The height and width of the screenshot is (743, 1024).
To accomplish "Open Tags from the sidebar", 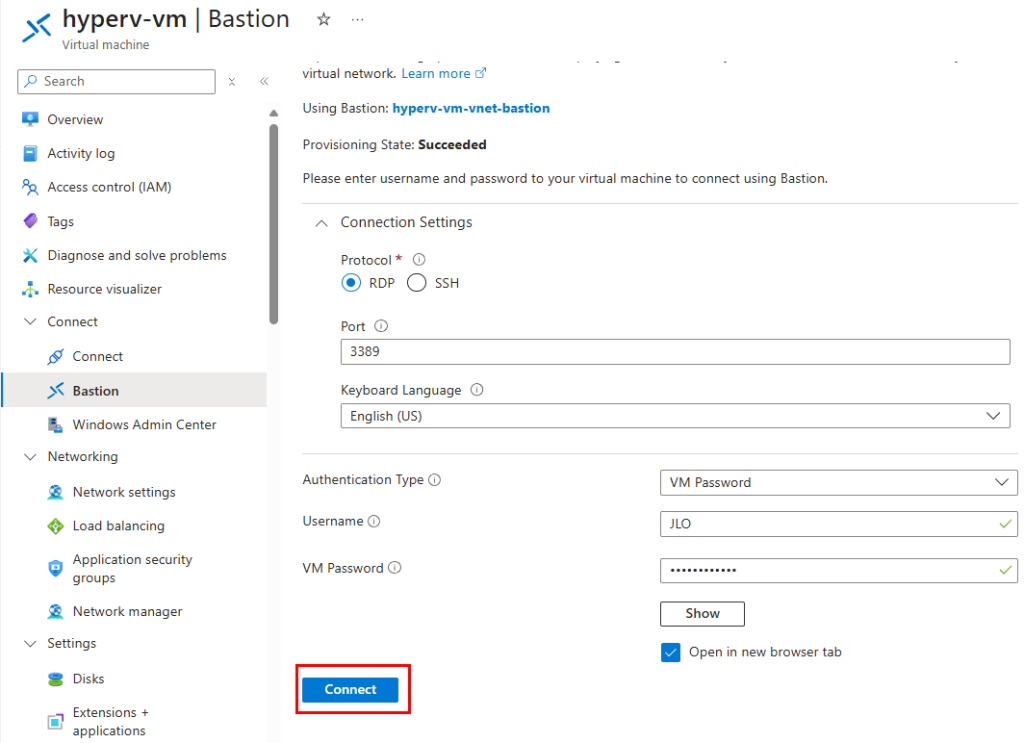I will (x=60, y=221).
